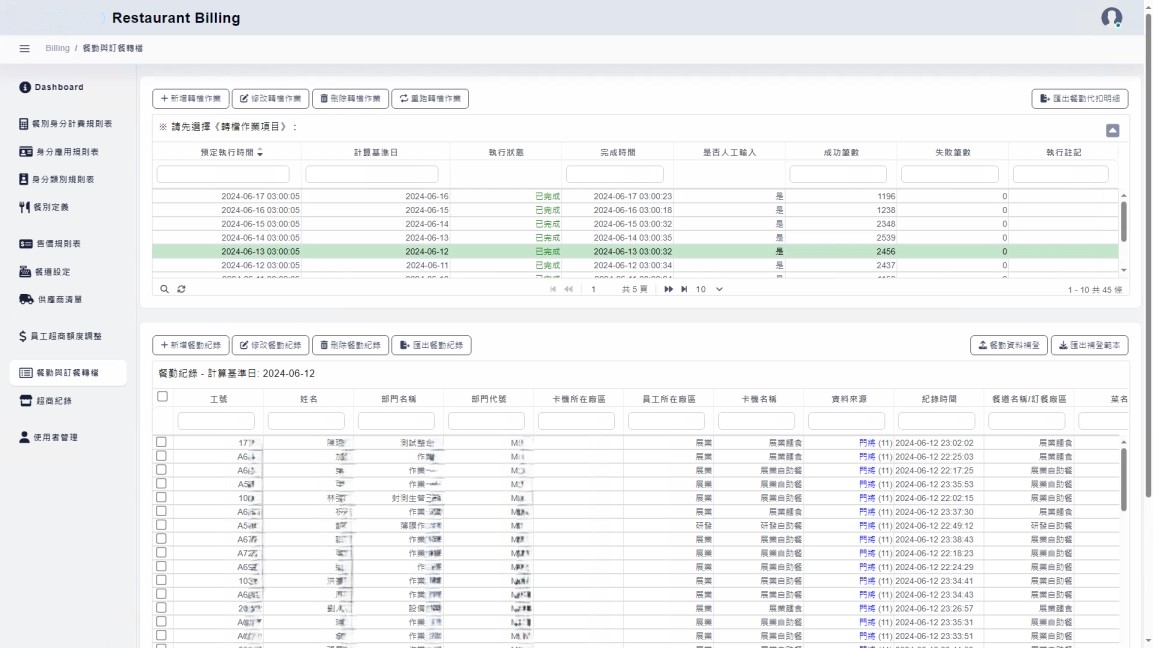The height and width of the screenshot is (648, 1153).
Task: Click the refresh icon in upper grid footer
Action: coord(181,289)
